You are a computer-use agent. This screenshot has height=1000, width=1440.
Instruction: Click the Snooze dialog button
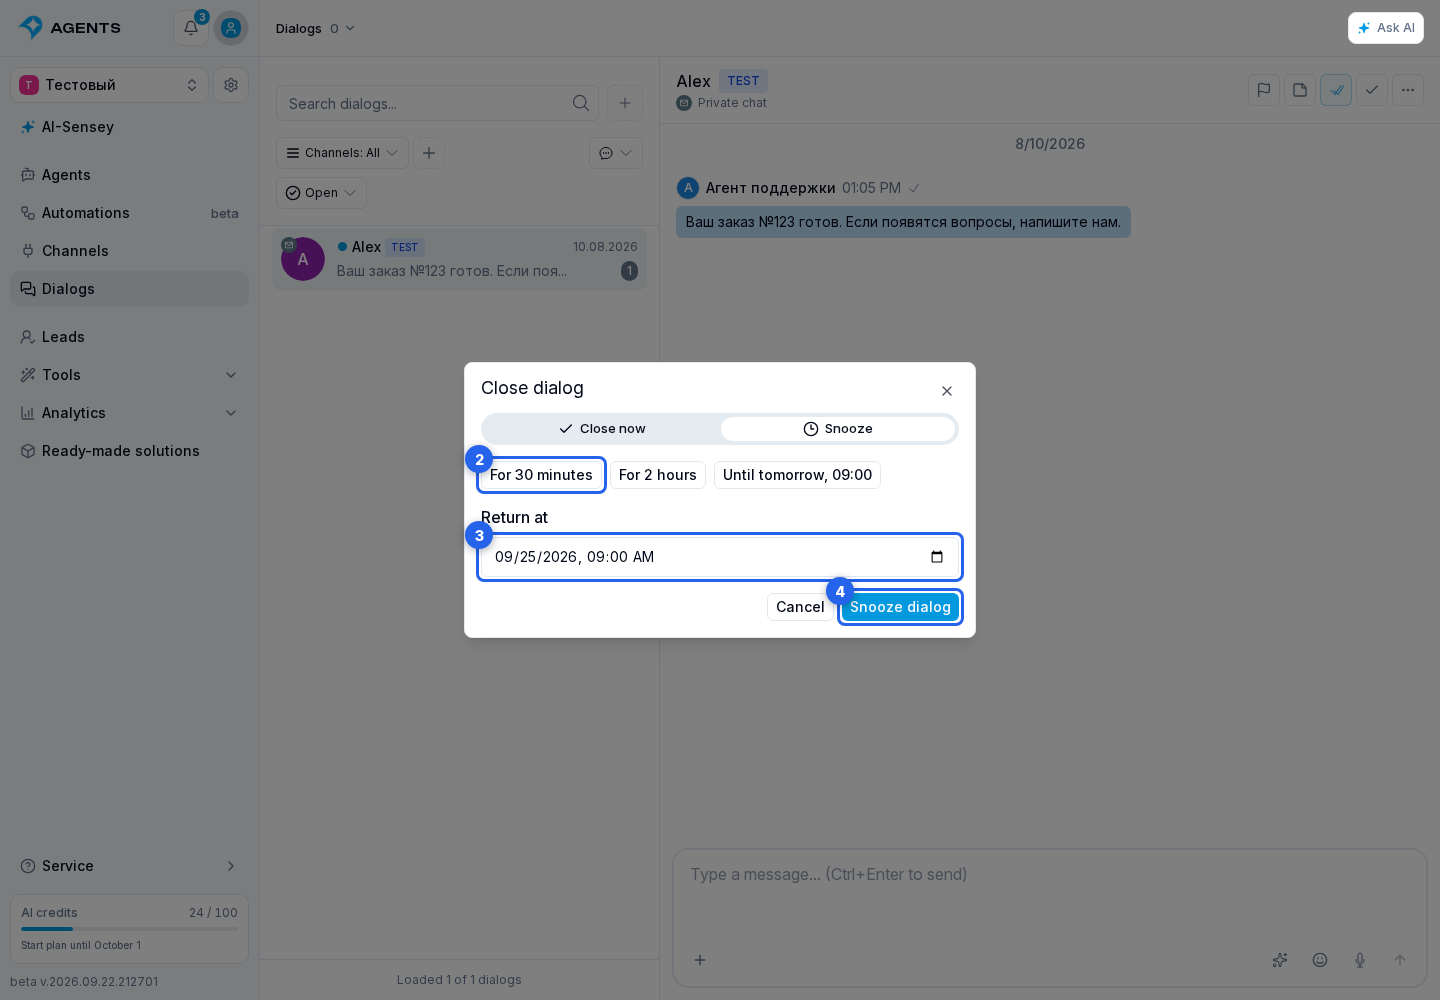point(900,607)
